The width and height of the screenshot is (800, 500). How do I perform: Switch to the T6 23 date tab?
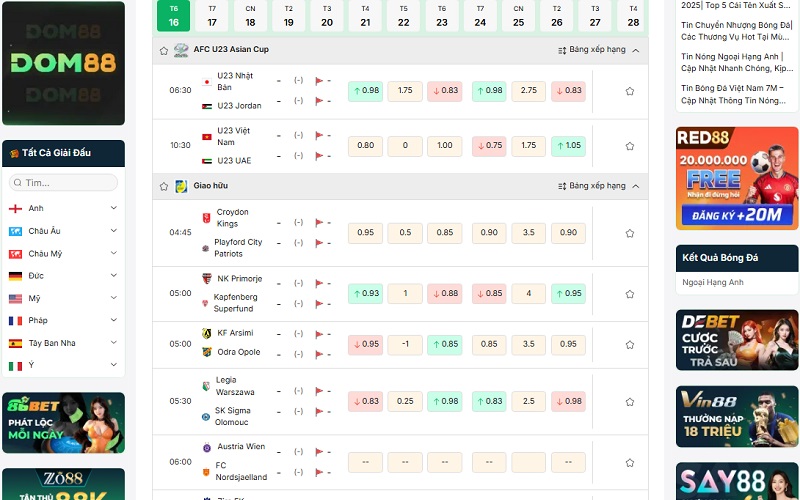(x=442, y=16)
